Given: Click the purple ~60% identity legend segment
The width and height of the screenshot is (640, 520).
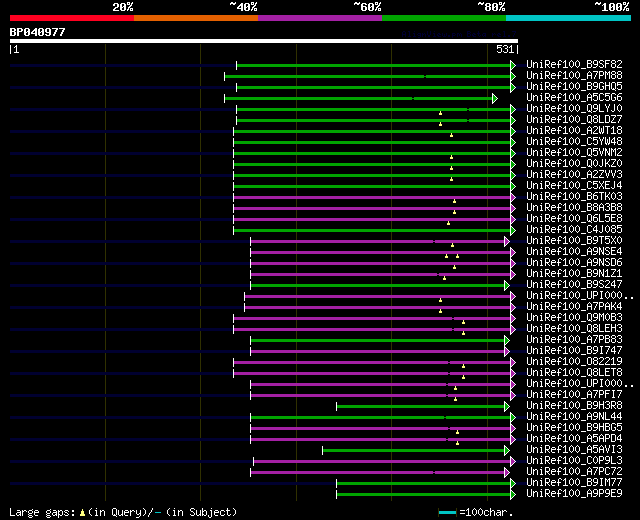Looking at the screenshot, I should click(x=320, y=18).
